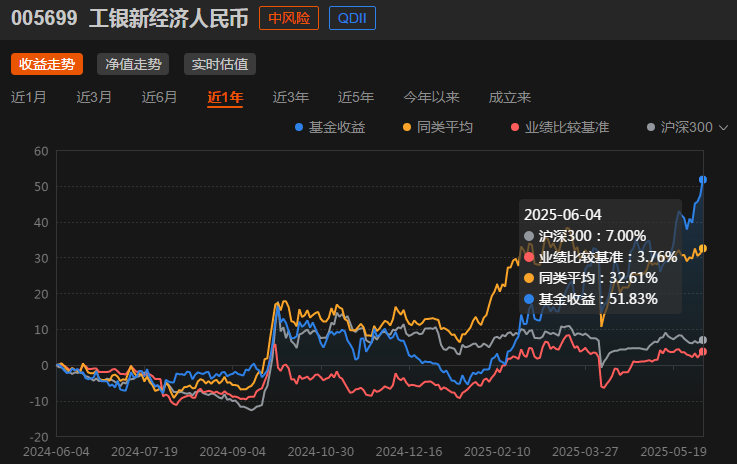Switch to the 收益走势 tab
This screenshot has height=464, width=737.
(x=47, y=64)
